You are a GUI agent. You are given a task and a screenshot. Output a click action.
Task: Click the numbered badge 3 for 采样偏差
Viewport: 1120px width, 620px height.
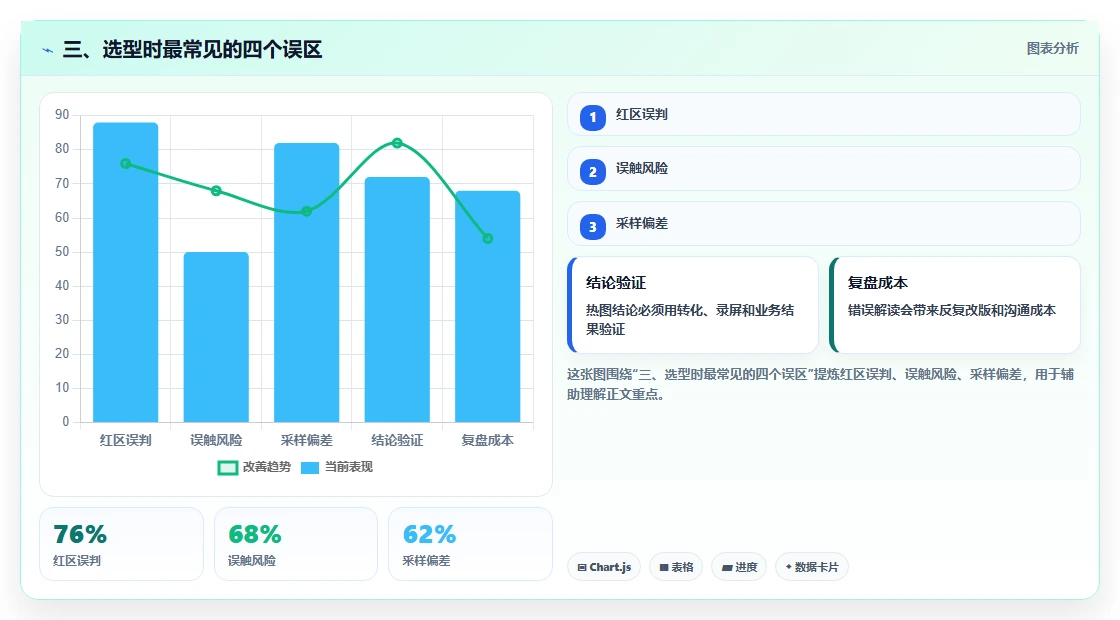[x=593, y=227]
